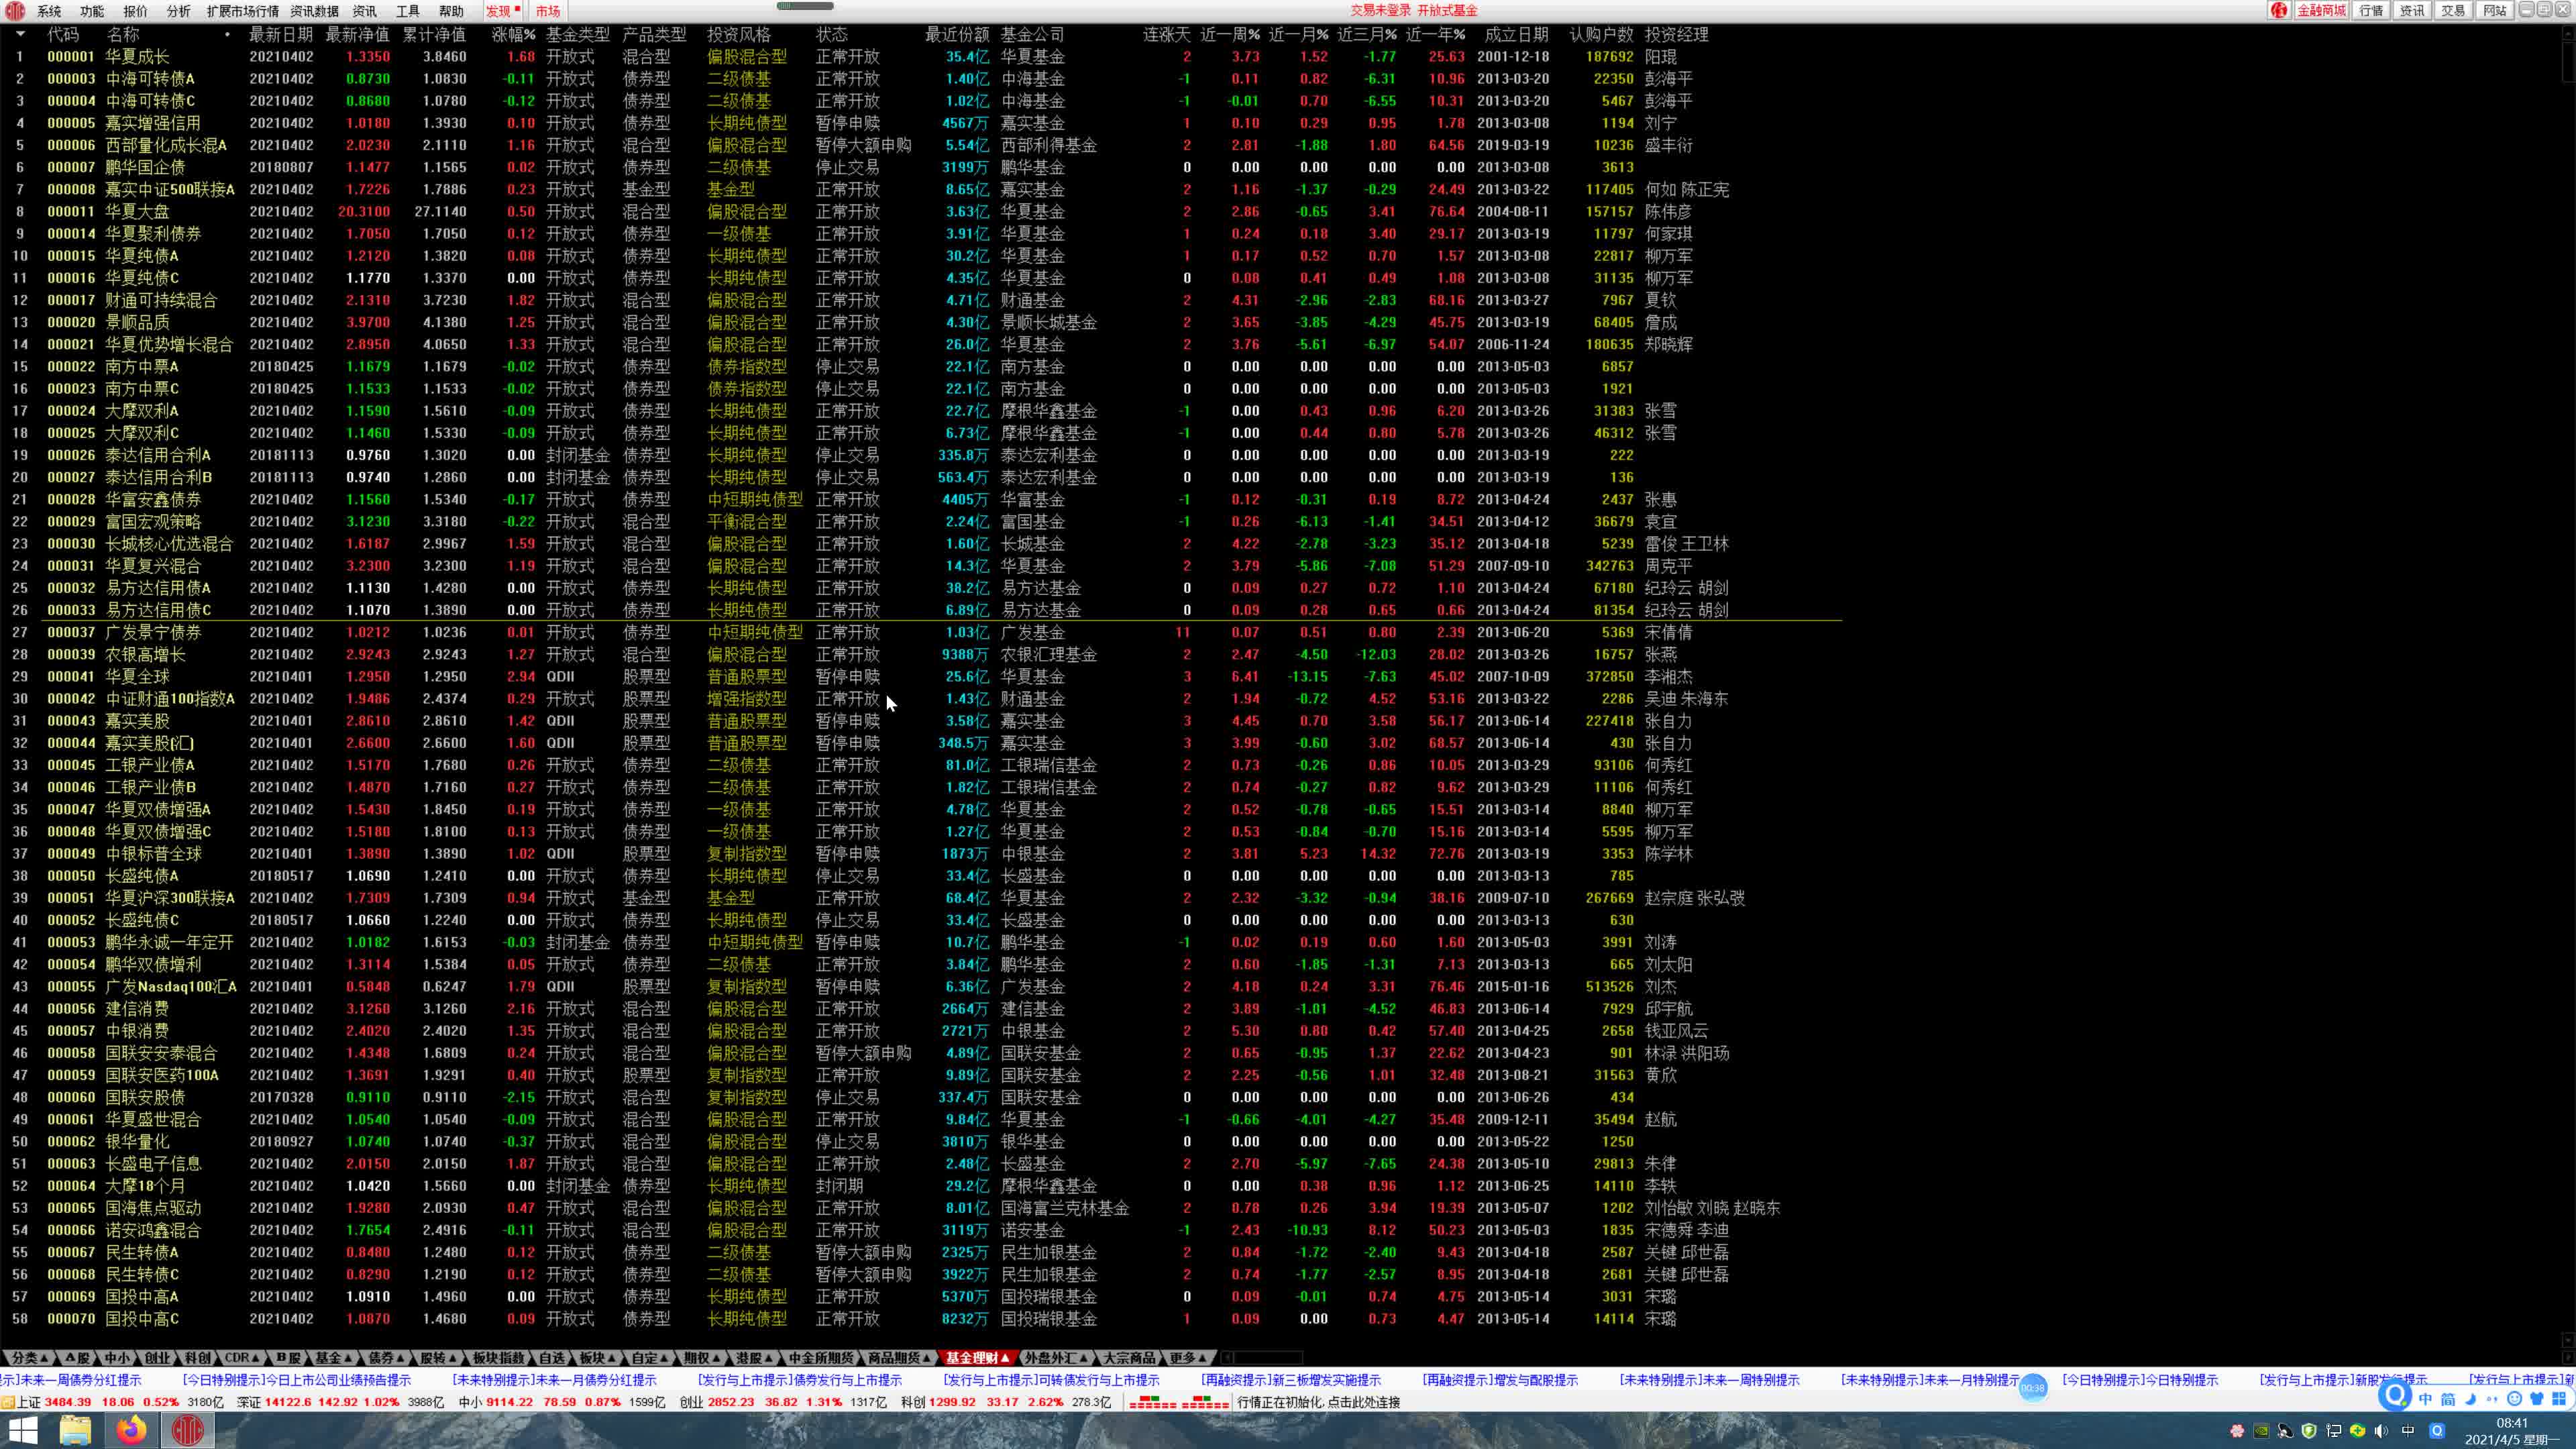This screenshot has width=2576, height=1449.
Task: Click the grid toolbox icon on IME bar
Action: click(x=2559, y=1399)
